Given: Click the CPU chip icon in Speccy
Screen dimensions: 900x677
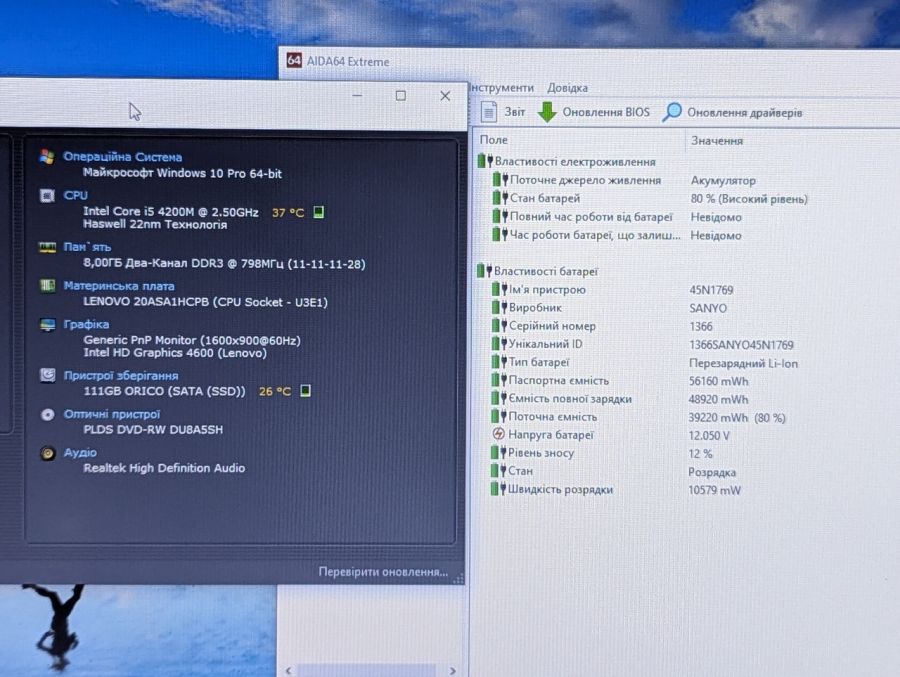Looking at the screenshot, I should coord(47,196).
